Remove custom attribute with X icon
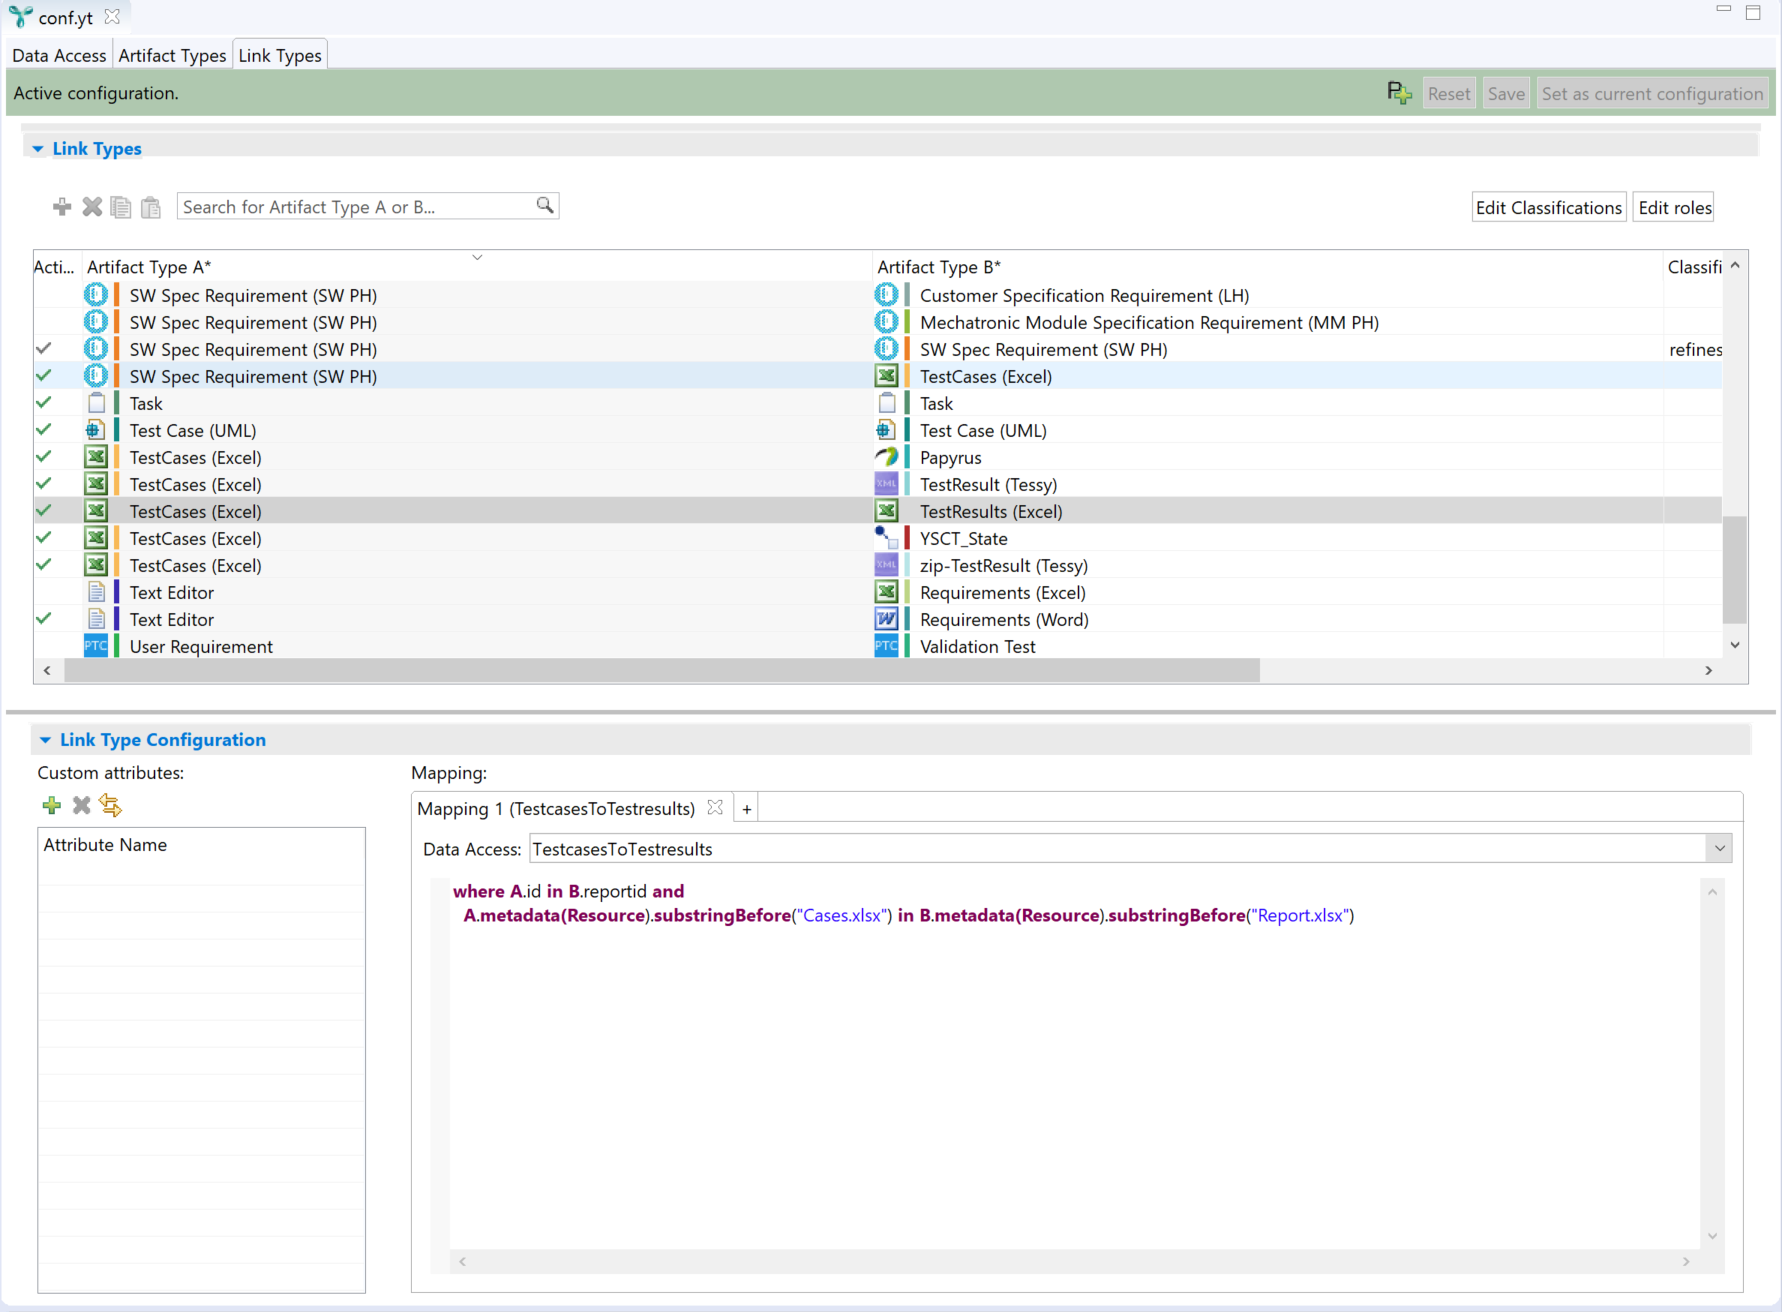 [82, 805]
